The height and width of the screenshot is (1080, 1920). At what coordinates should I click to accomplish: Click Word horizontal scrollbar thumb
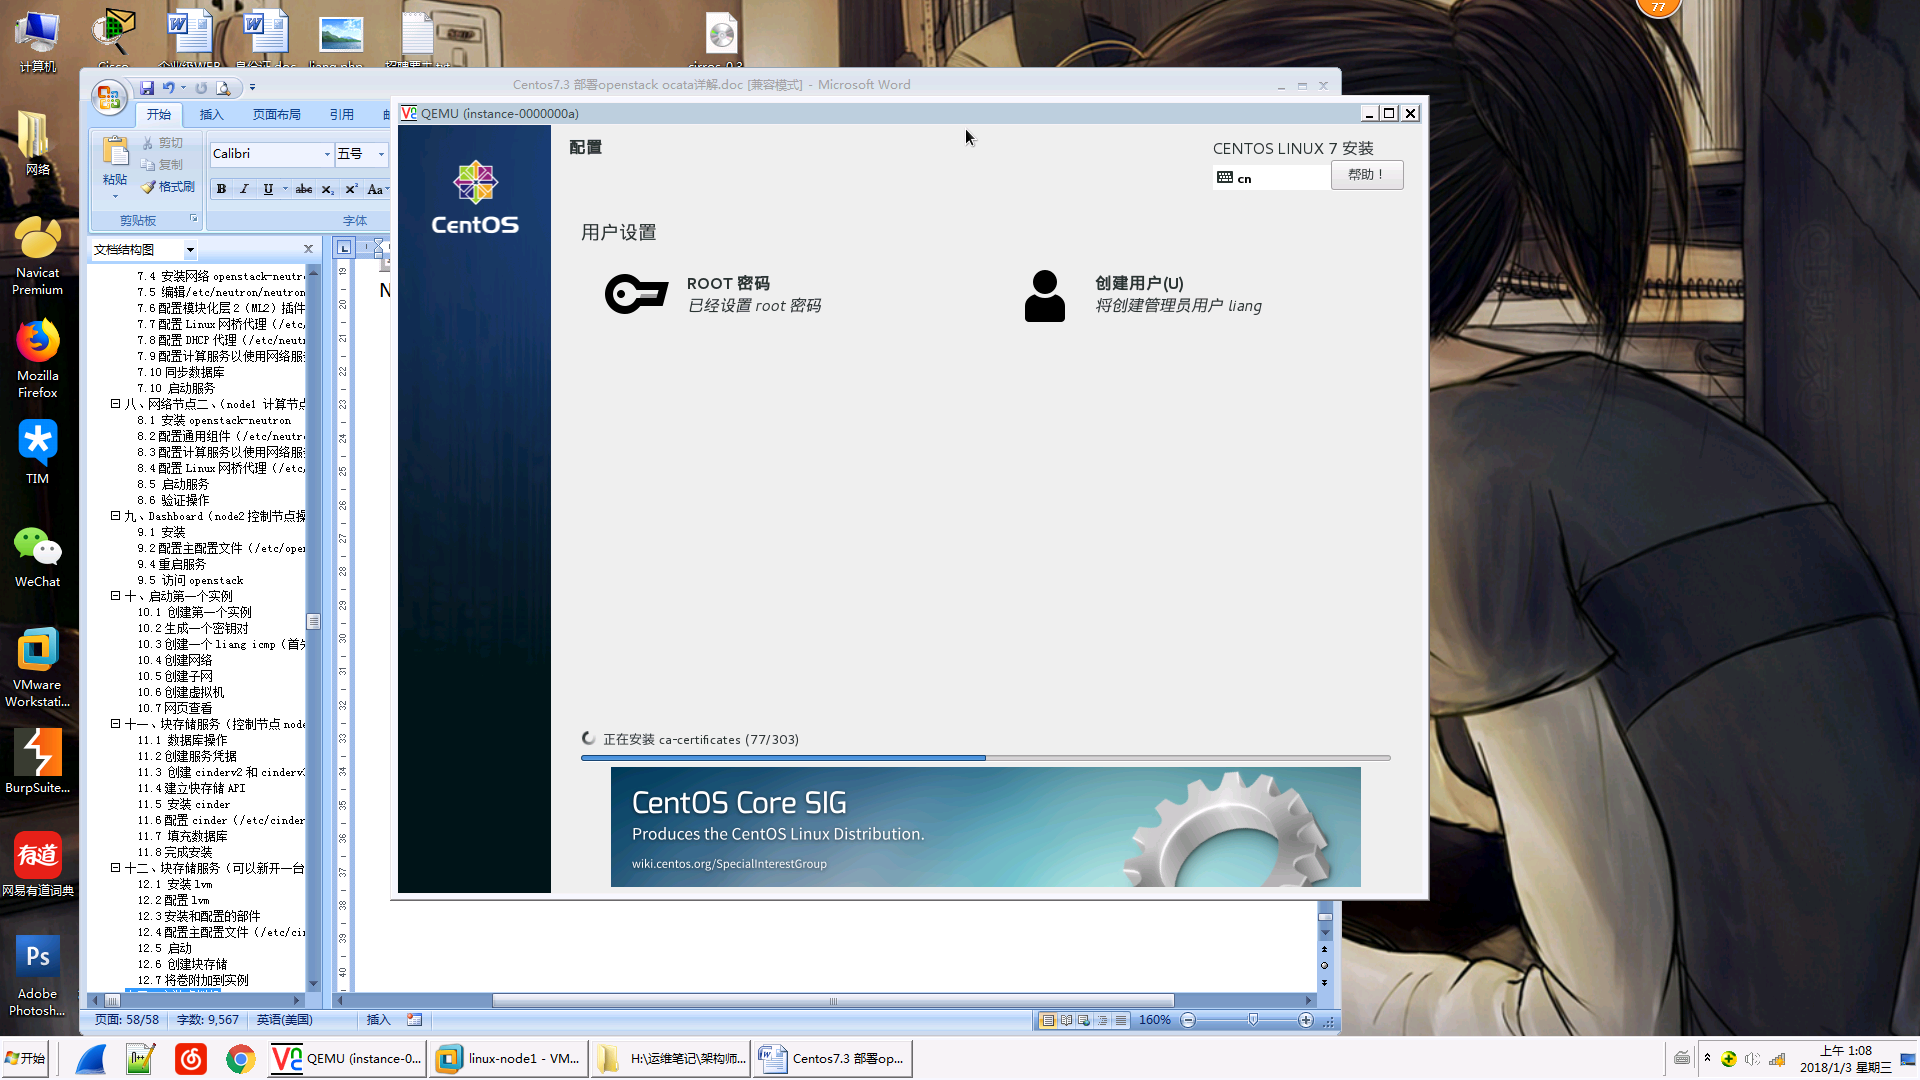click(832, 1000)
